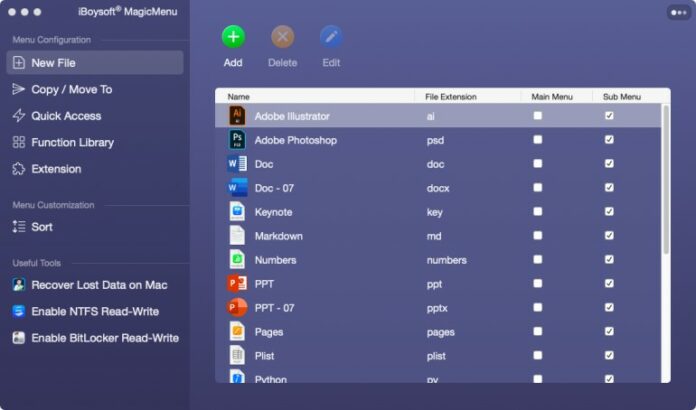Open the Extension puzzle-piece section

[95, 169]
